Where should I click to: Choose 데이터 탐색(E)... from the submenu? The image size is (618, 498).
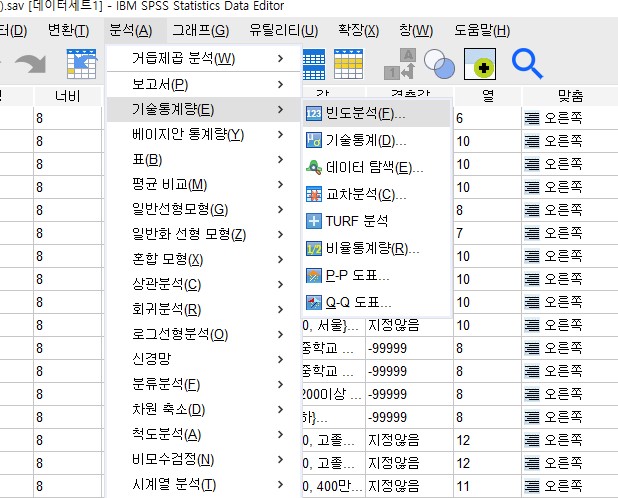(376, 168)
